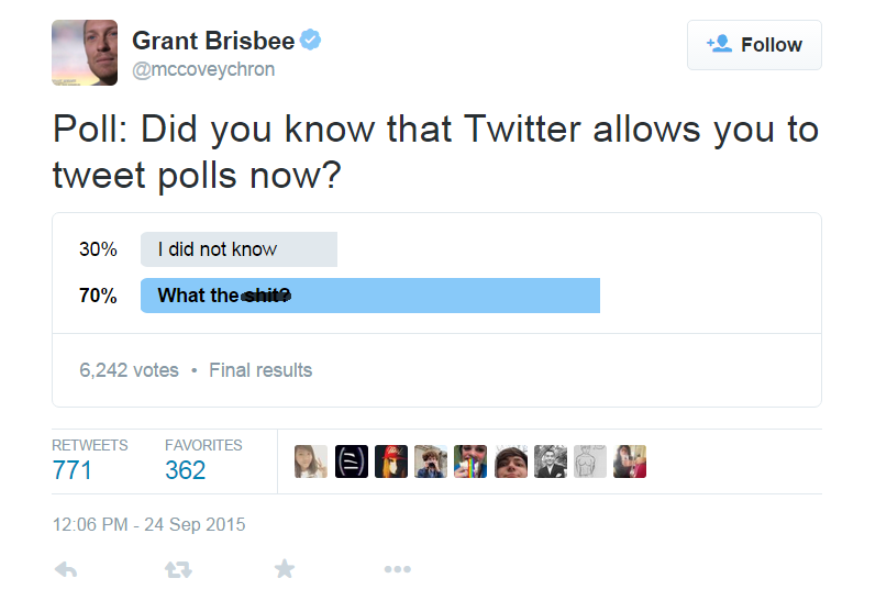Click the avatar with the red cap
875x600 pixels.
[x=391, y=461]
